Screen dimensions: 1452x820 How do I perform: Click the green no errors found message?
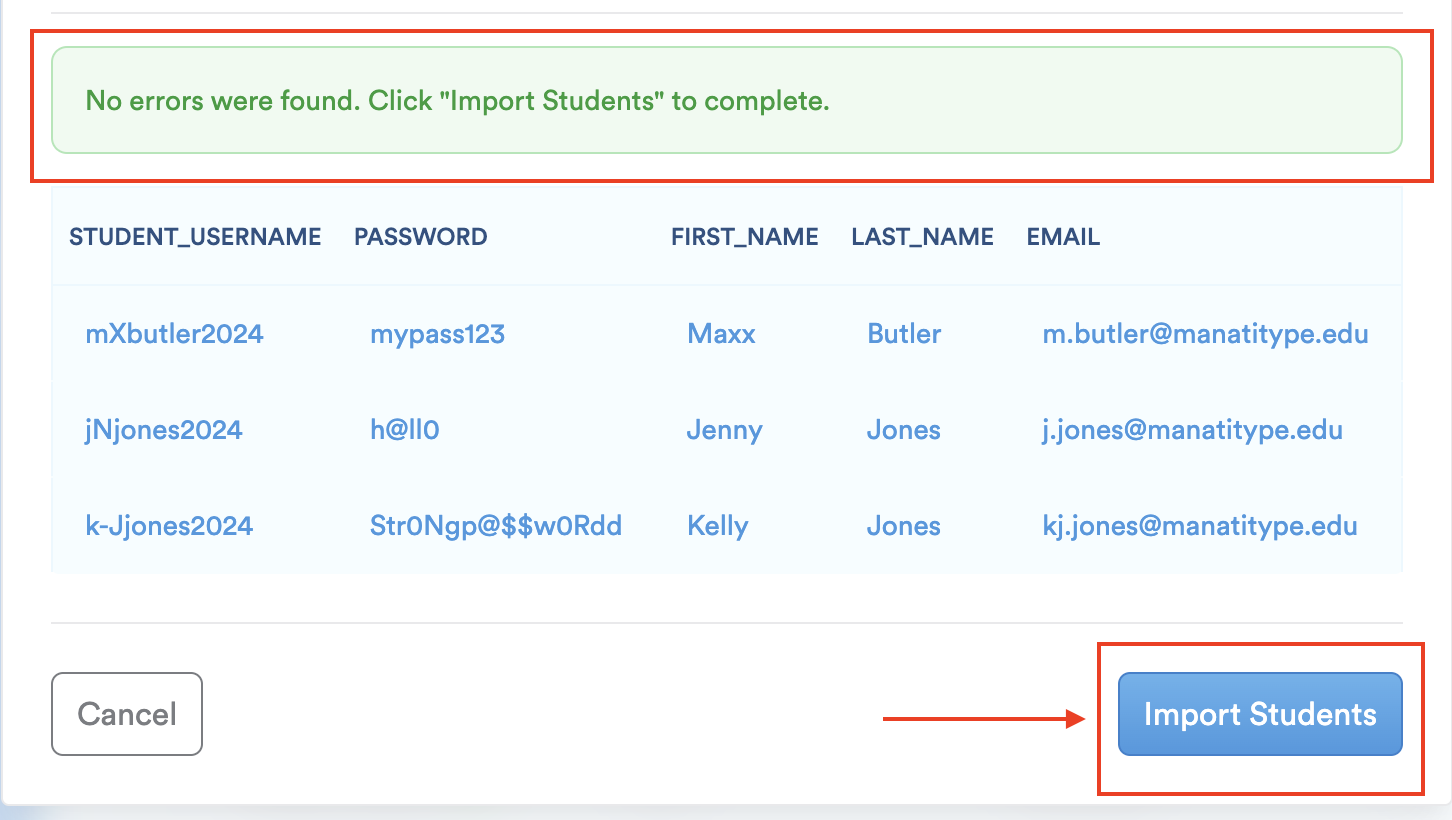[x=457, y=101]
